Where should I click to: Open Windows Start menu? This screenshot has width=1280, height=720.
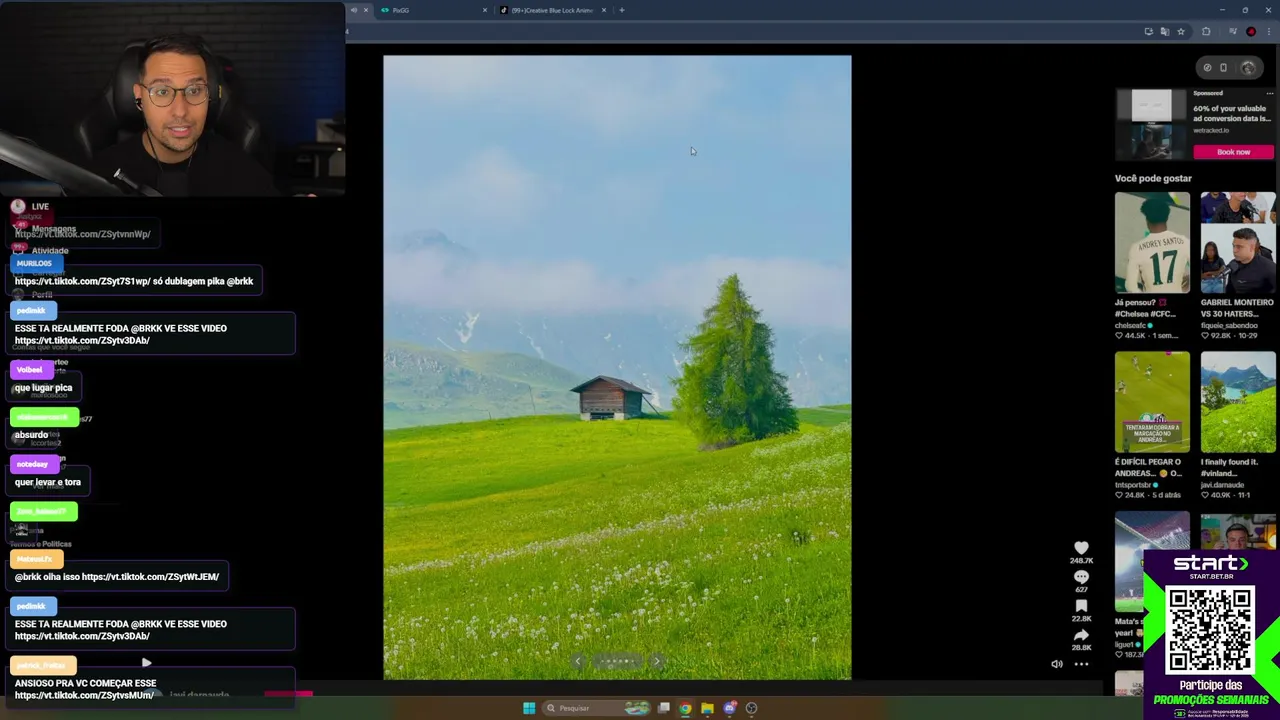click(x=529, y=708)
